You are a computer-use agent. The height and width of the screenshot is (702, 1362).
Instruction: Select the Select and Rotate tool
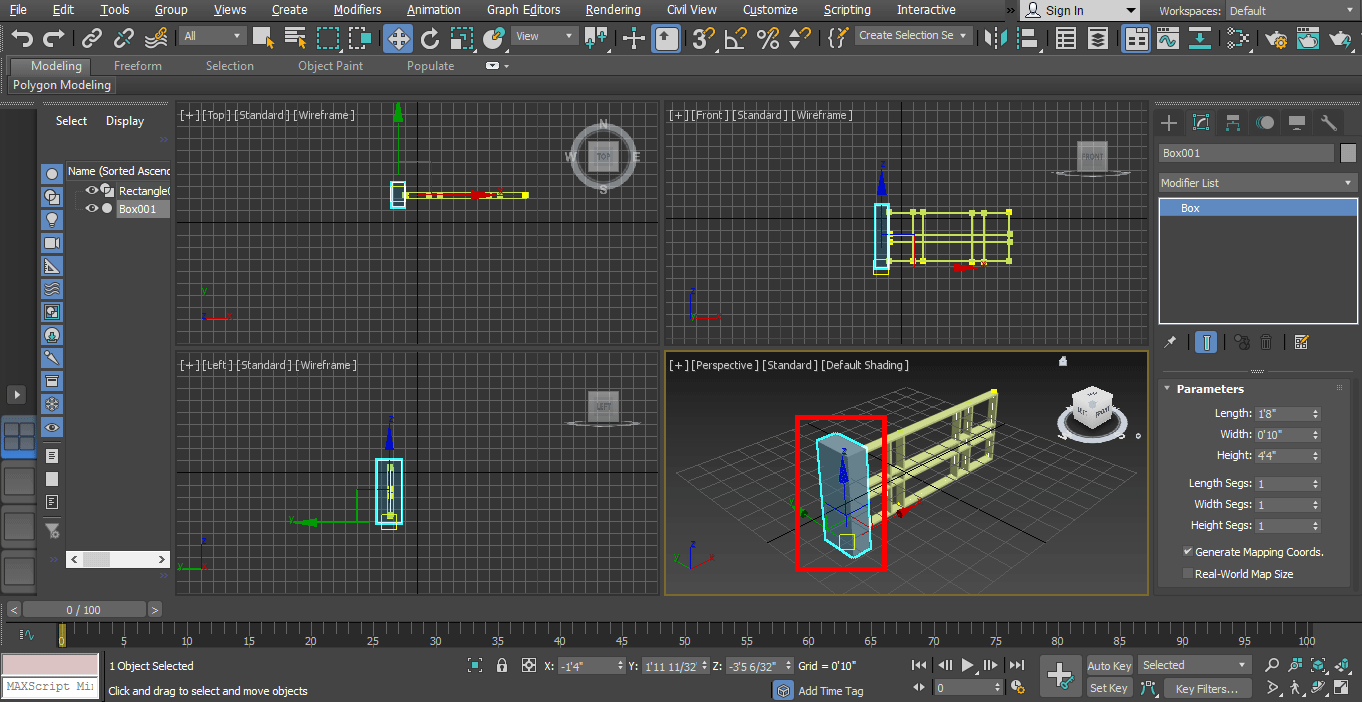(x=430, y=40)
